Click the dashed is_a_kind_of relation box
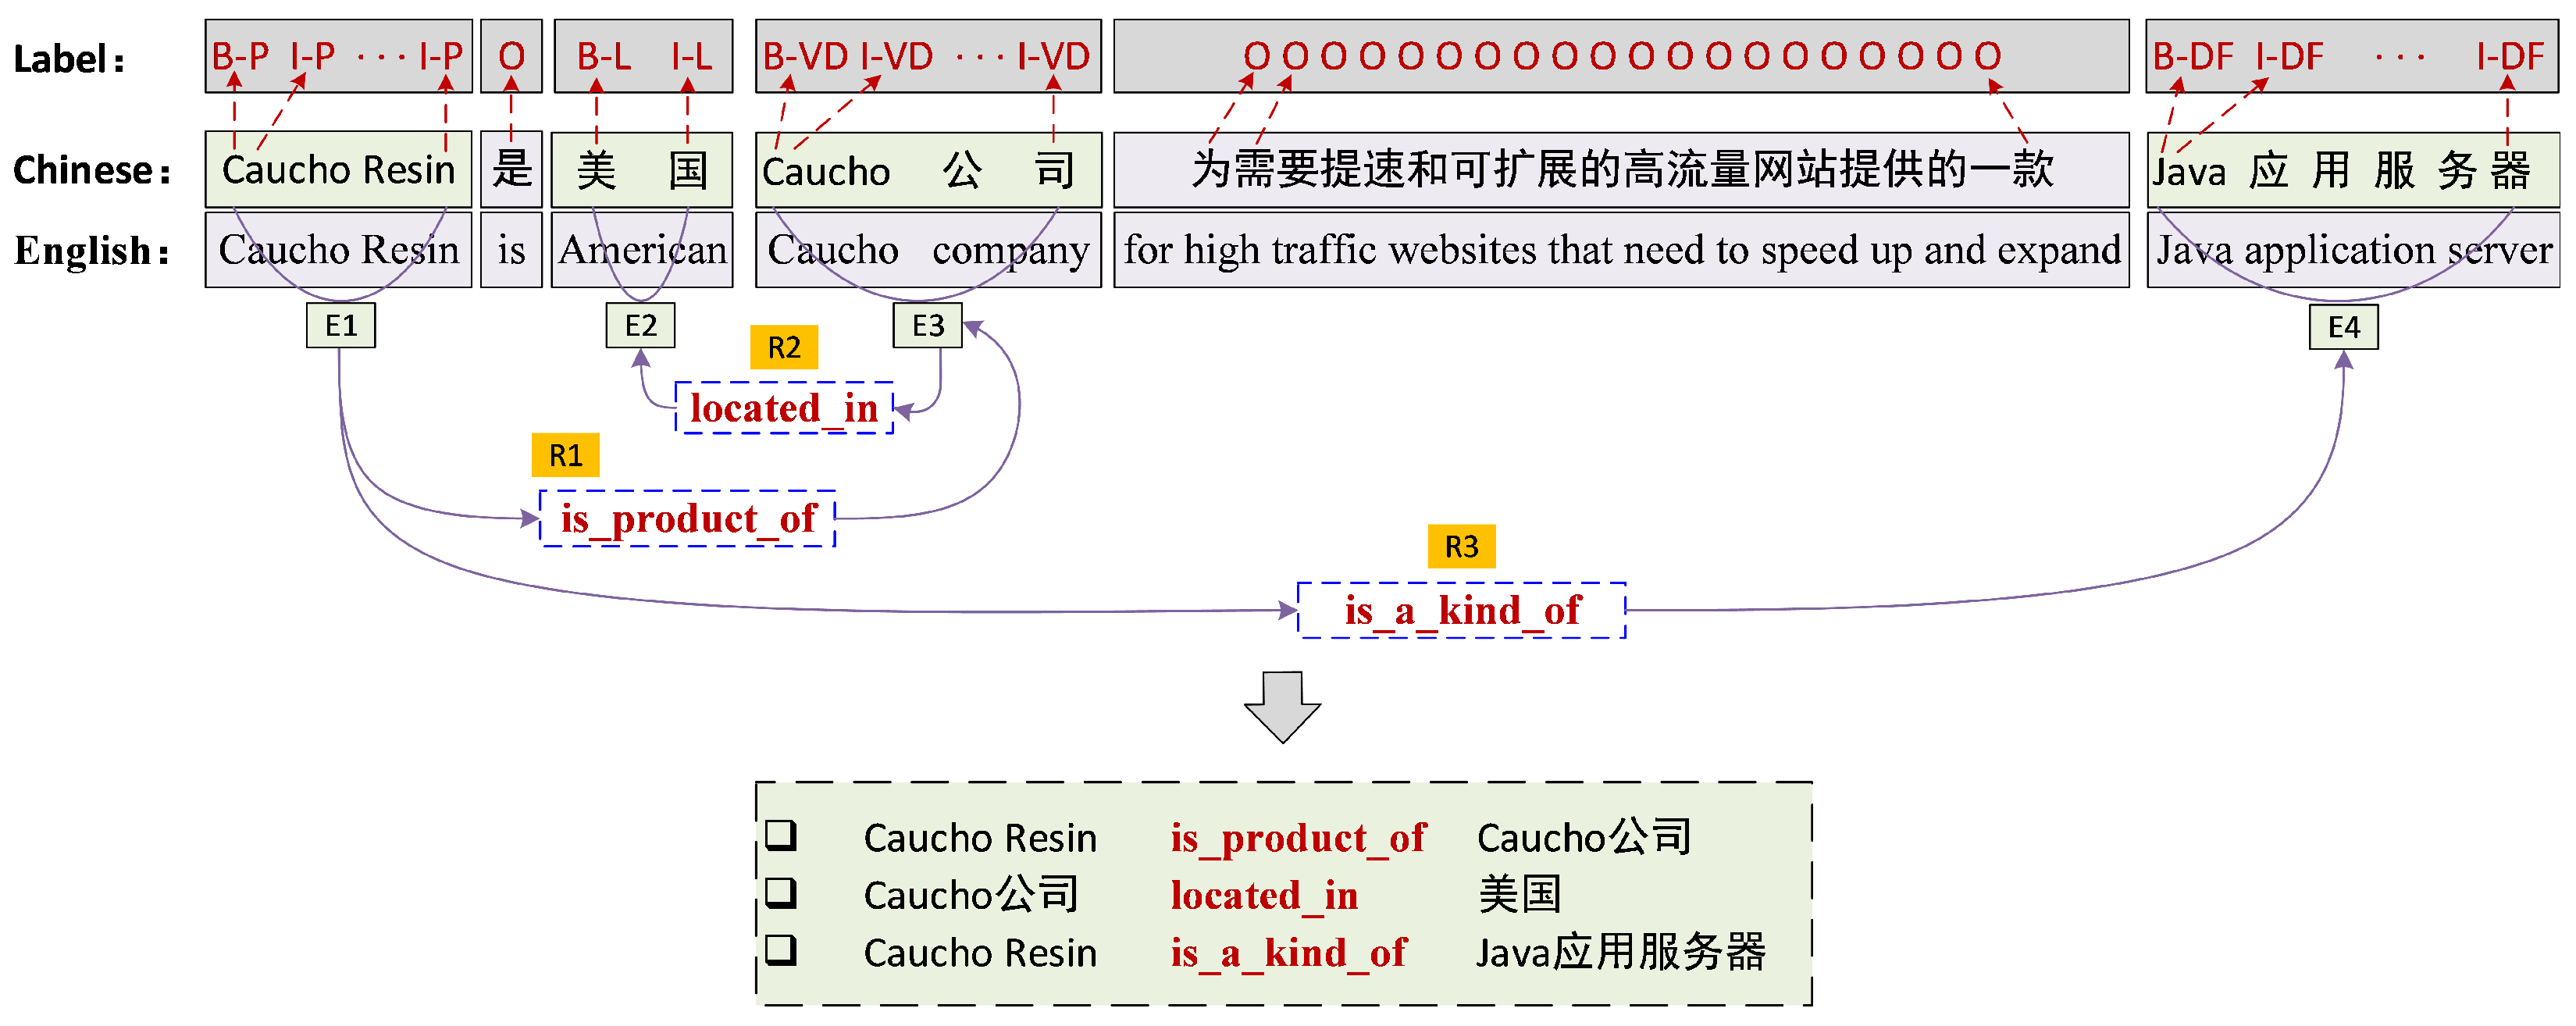The image size is (2576, 1026). click(x=1461, y=610)
